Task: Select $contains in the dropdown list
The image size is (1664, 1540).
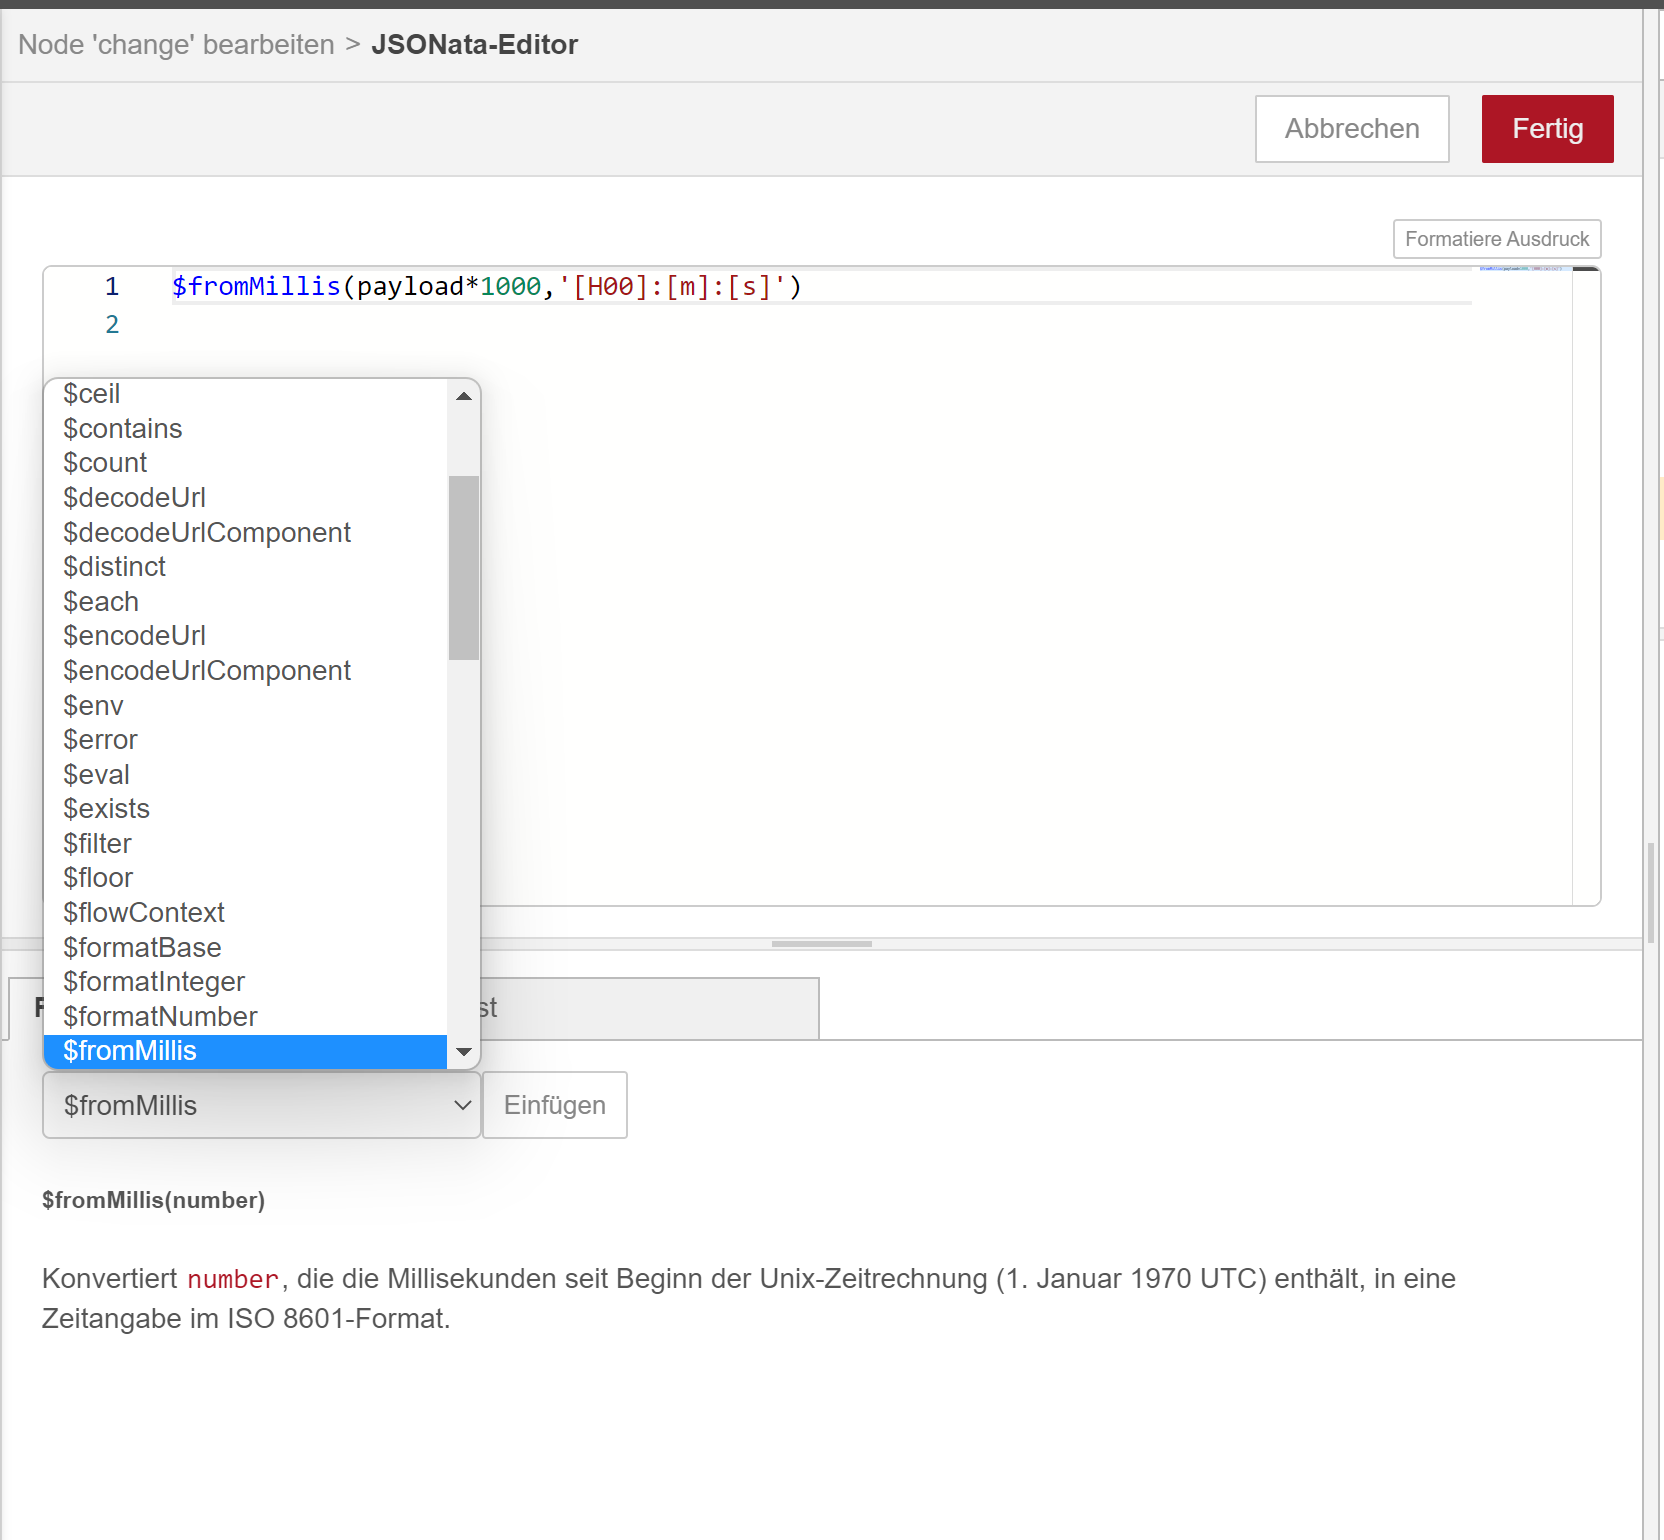Action: click(246, 429)
